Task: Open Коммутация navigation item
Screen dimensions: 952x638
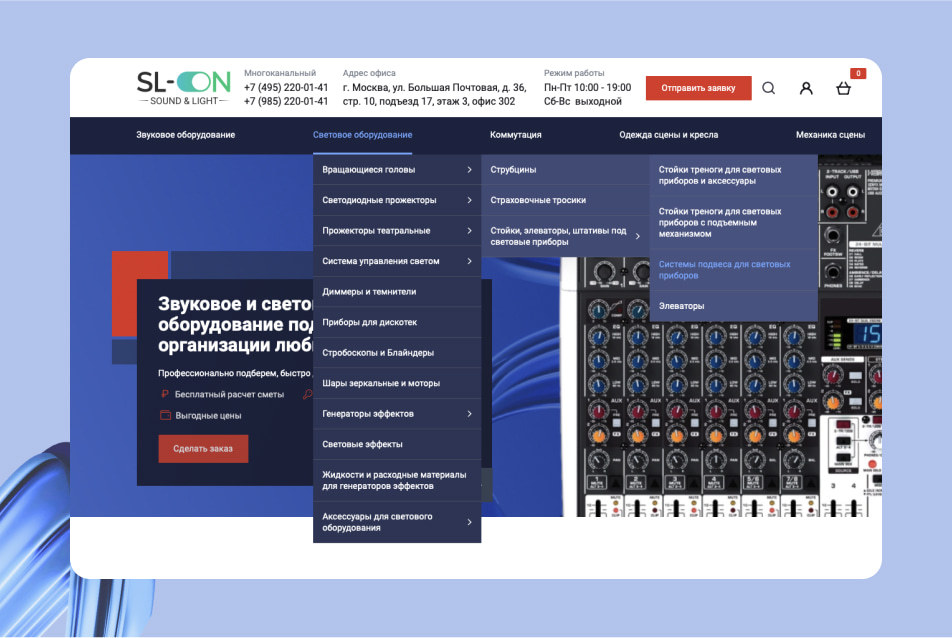Action: tap(515, 135)
